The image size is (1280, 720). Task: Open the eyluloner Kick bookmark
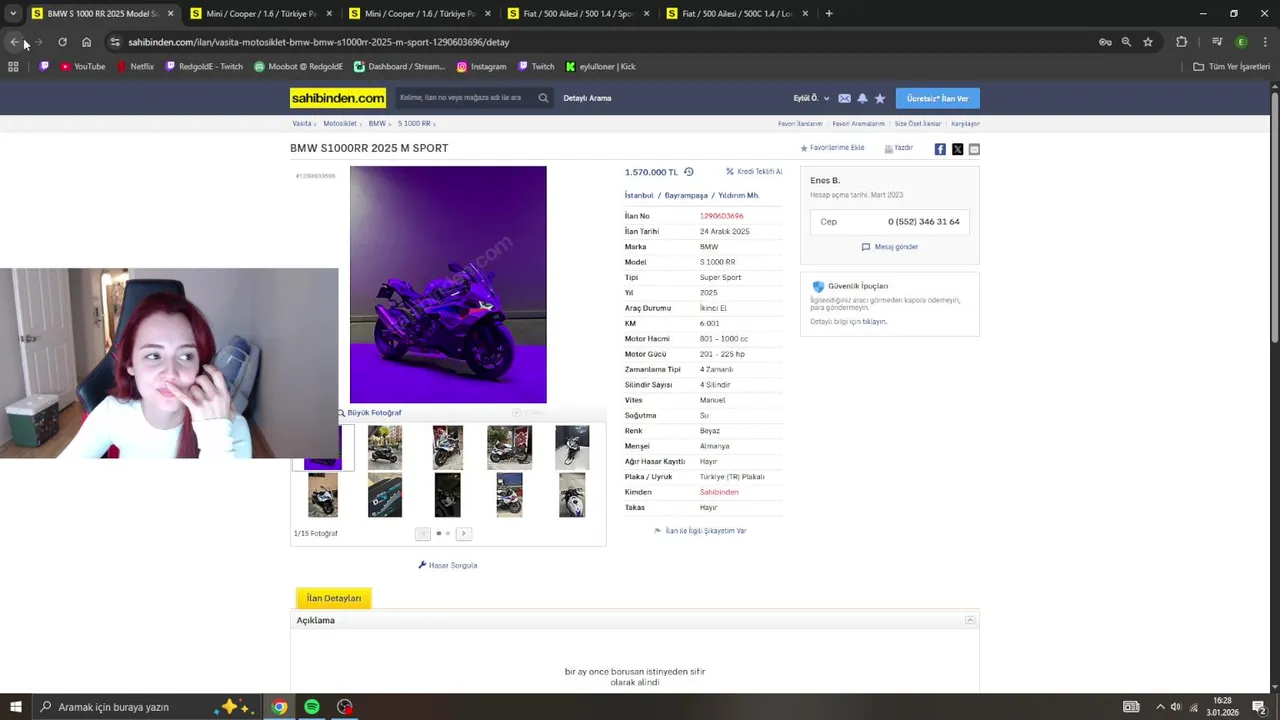pos(600,67)
